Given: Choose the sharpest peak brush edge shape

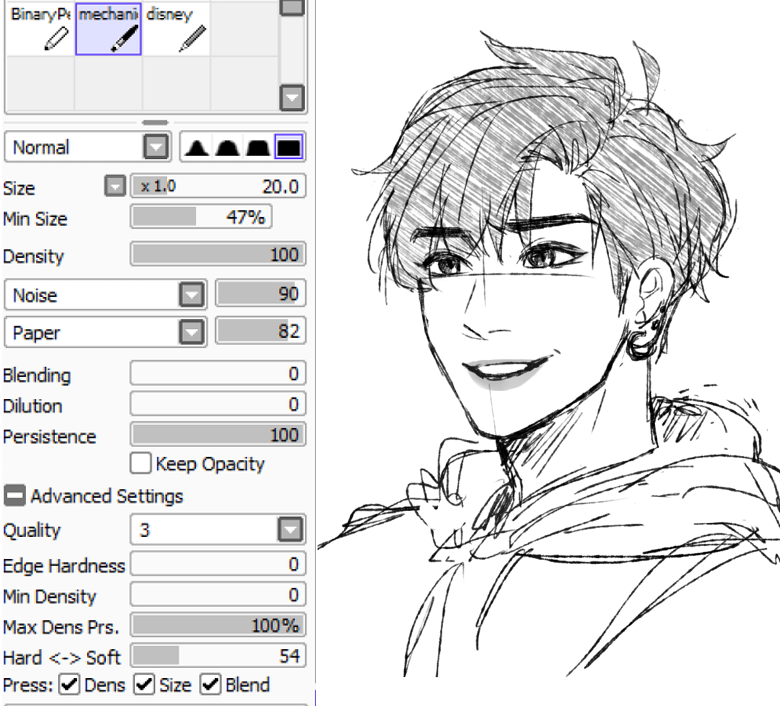Looking at the screenshot, I should tap(196, 148).
